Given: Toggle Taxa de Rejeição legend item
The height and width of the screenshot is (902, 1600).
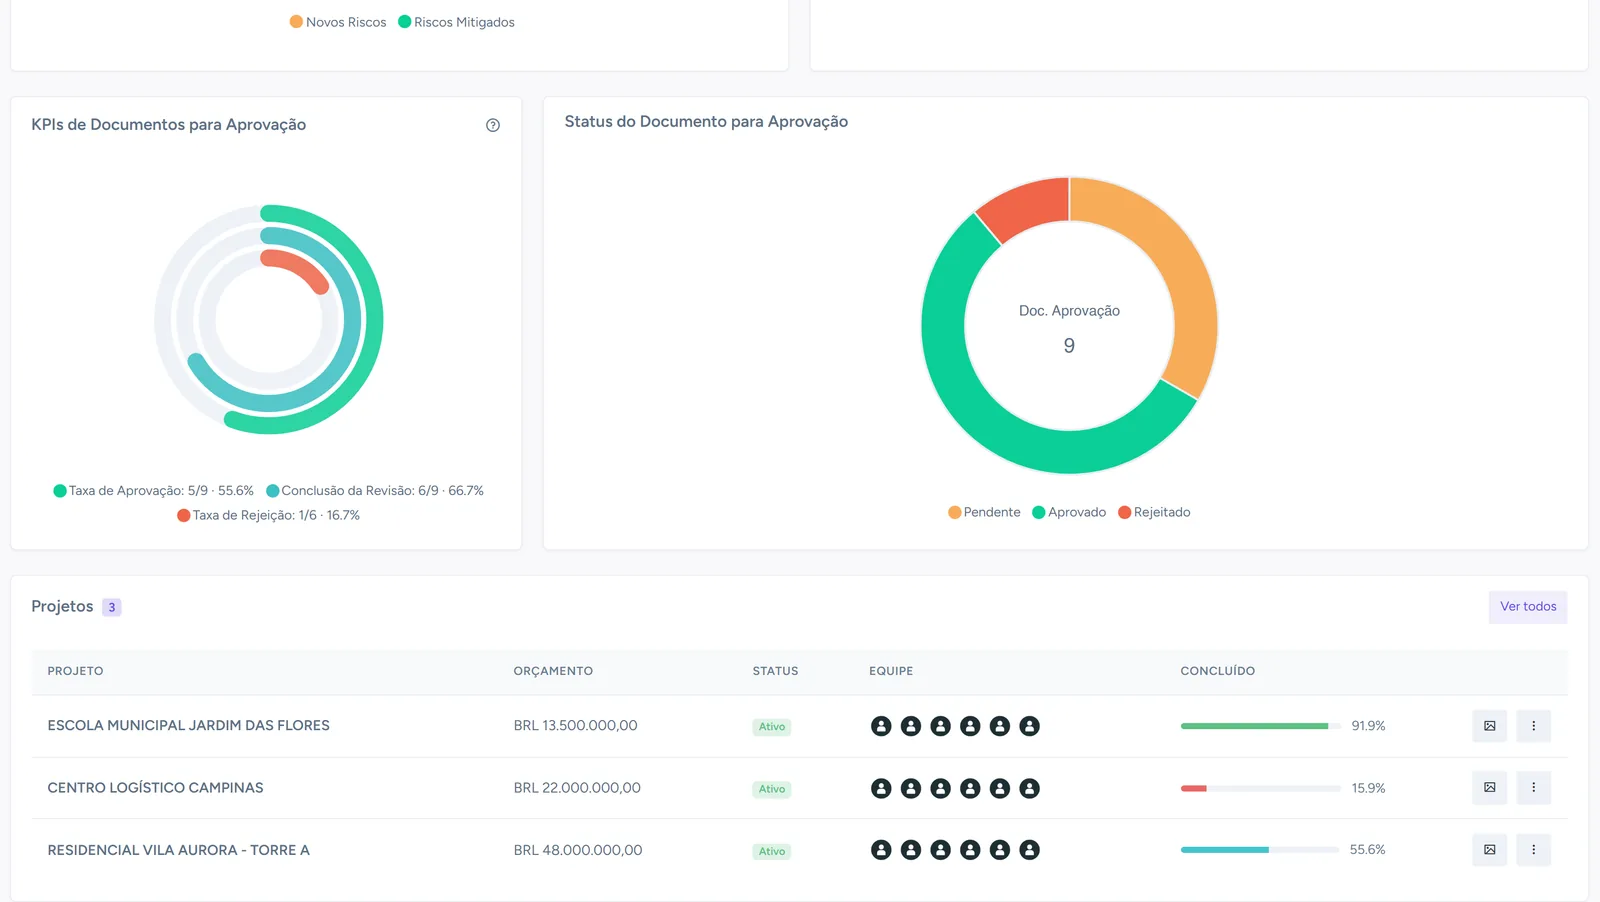Looking at the screenshot, I should [x=268, y=515].
